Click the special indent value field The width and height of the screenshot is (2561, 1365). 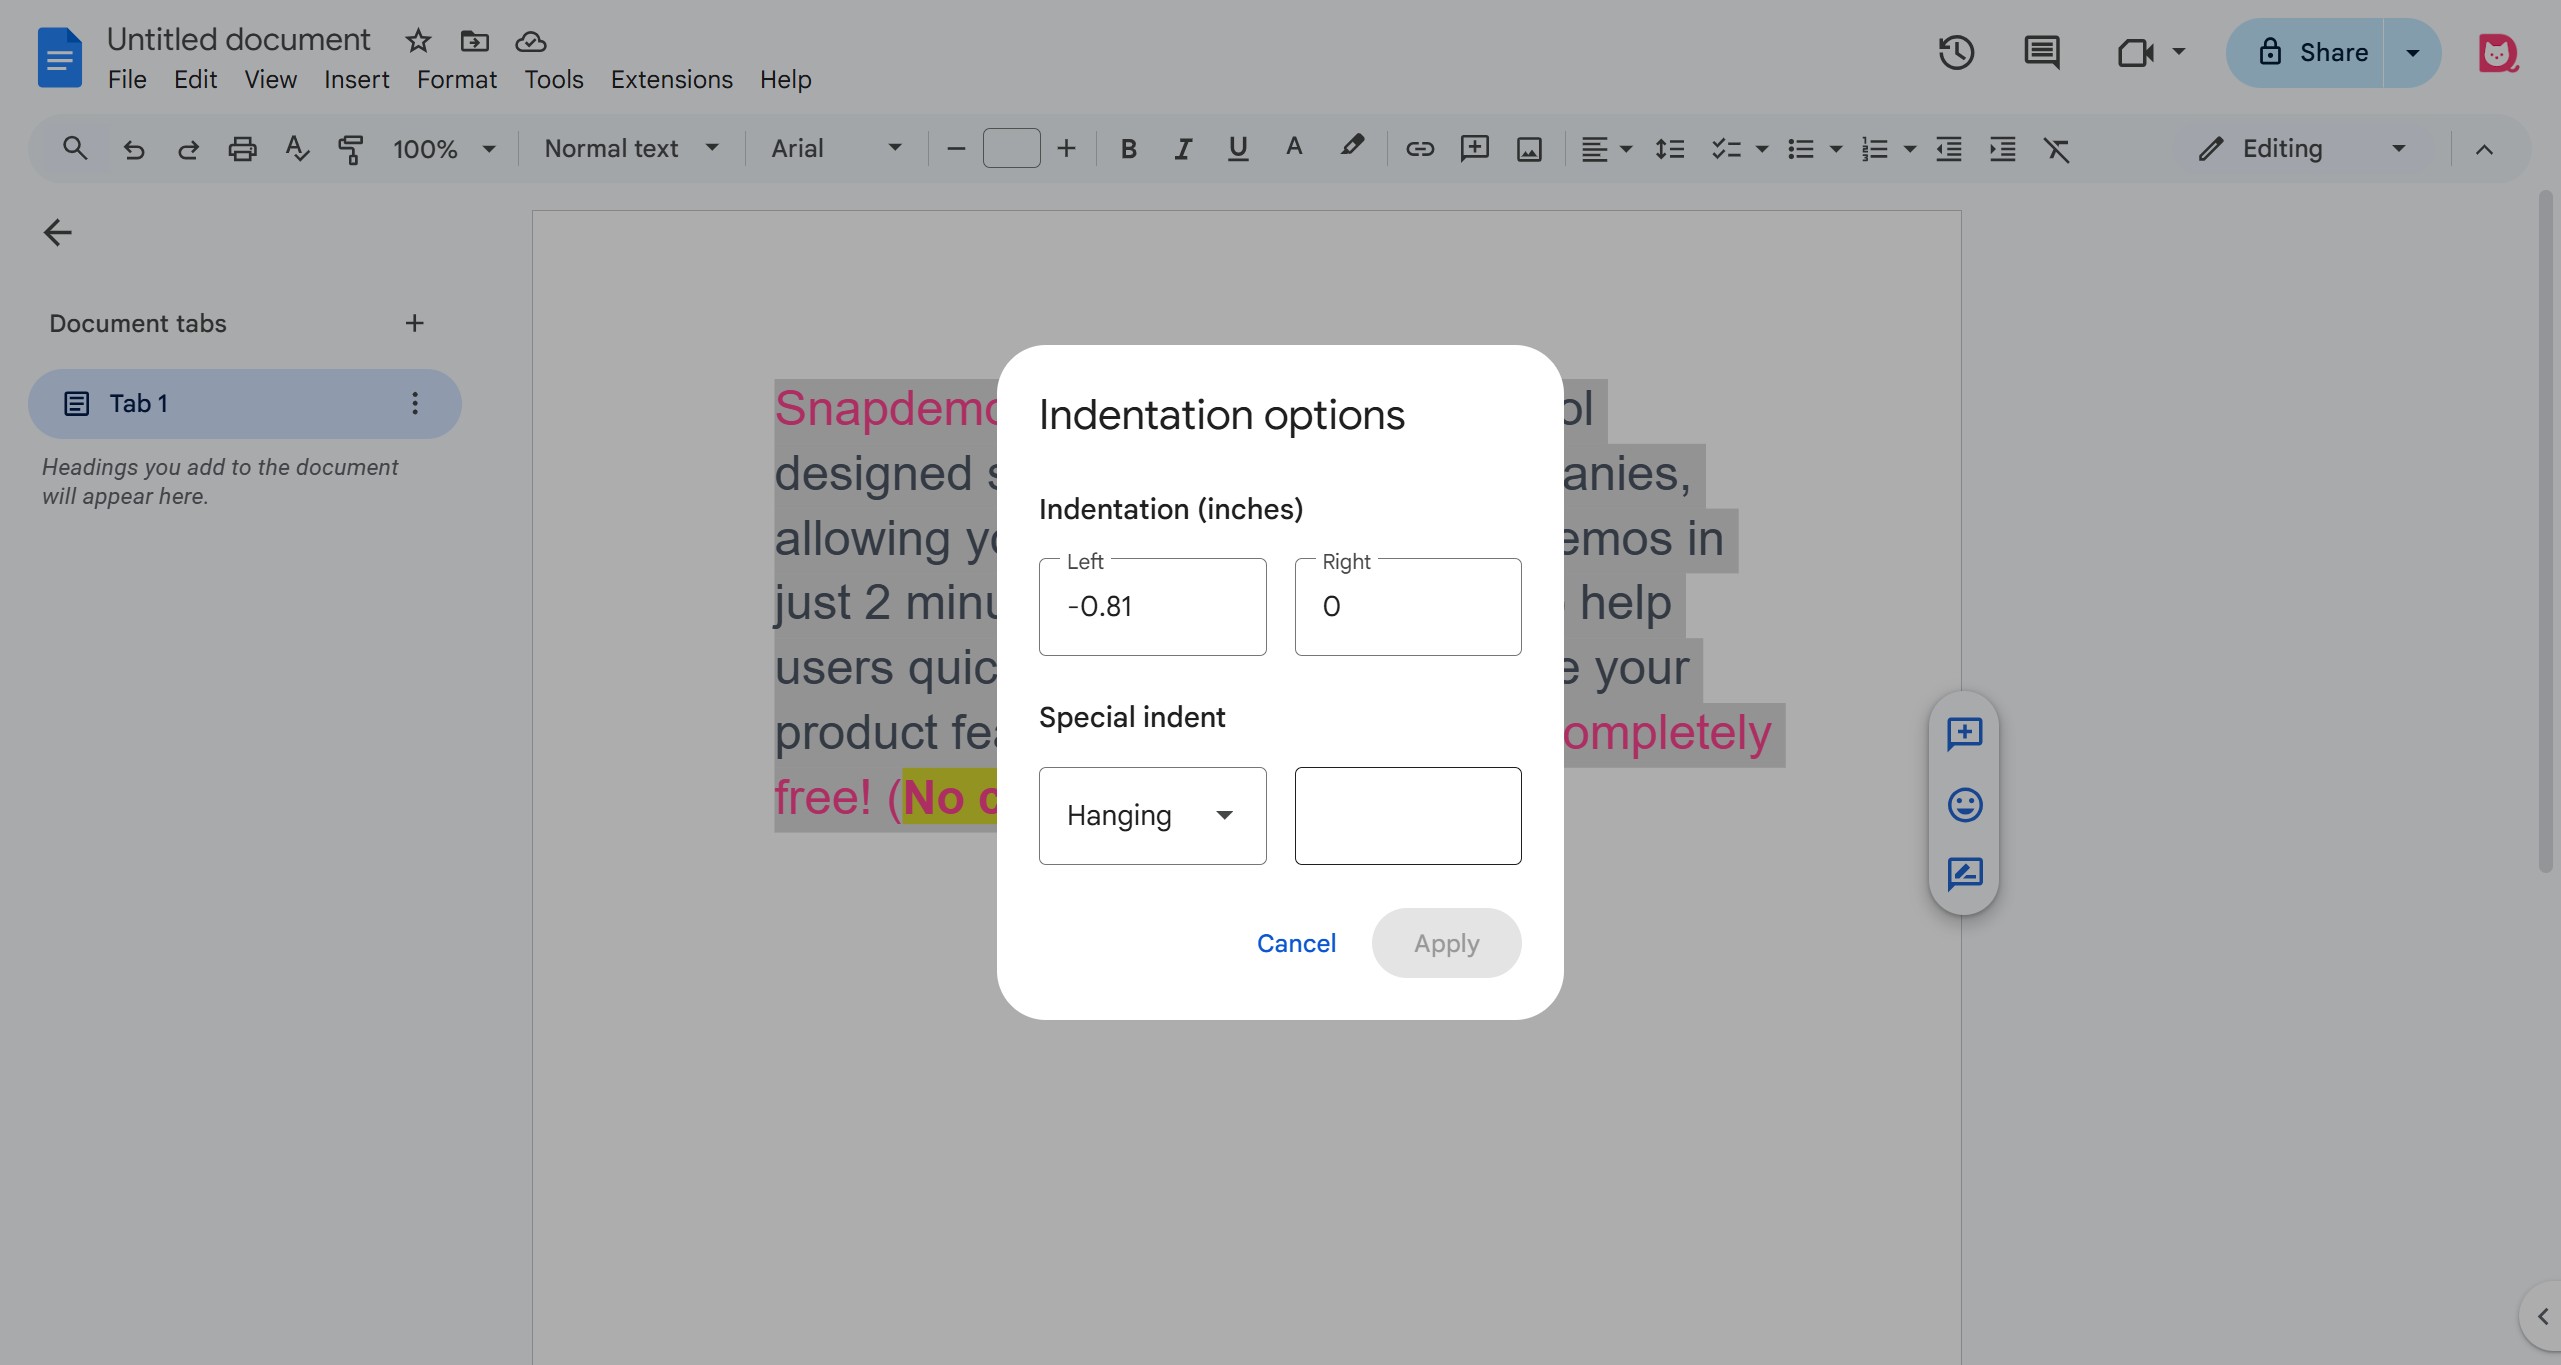(1407, 815)
